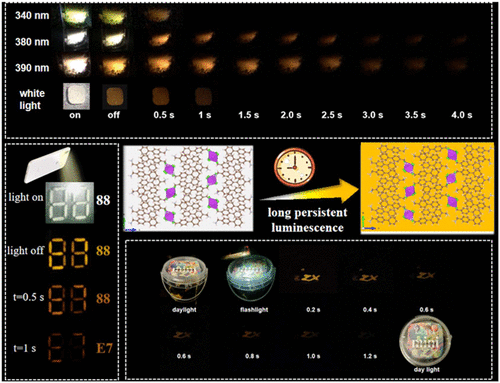Click the "on" column label

[75, 115]
